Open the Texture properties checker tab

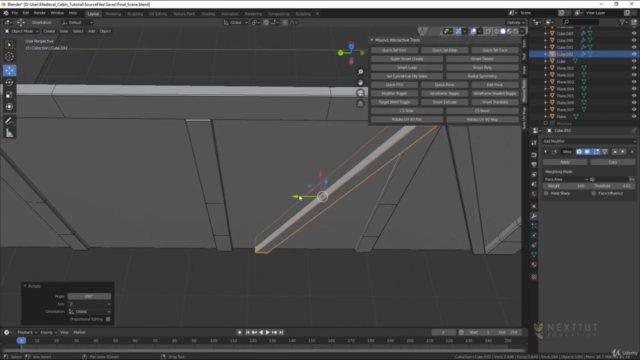(534, 277)
